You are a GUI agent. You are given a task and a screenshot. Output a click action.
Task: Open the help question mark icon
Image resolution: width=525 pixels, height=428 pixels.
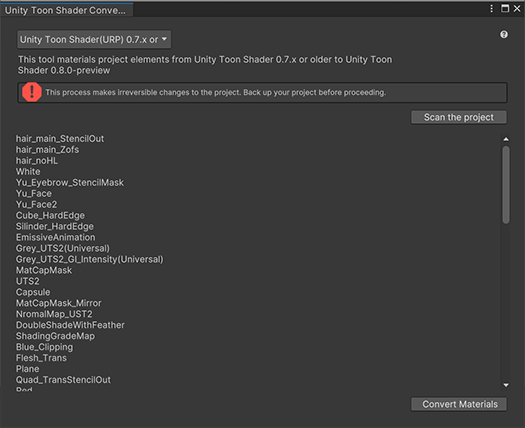coord(504,34)
